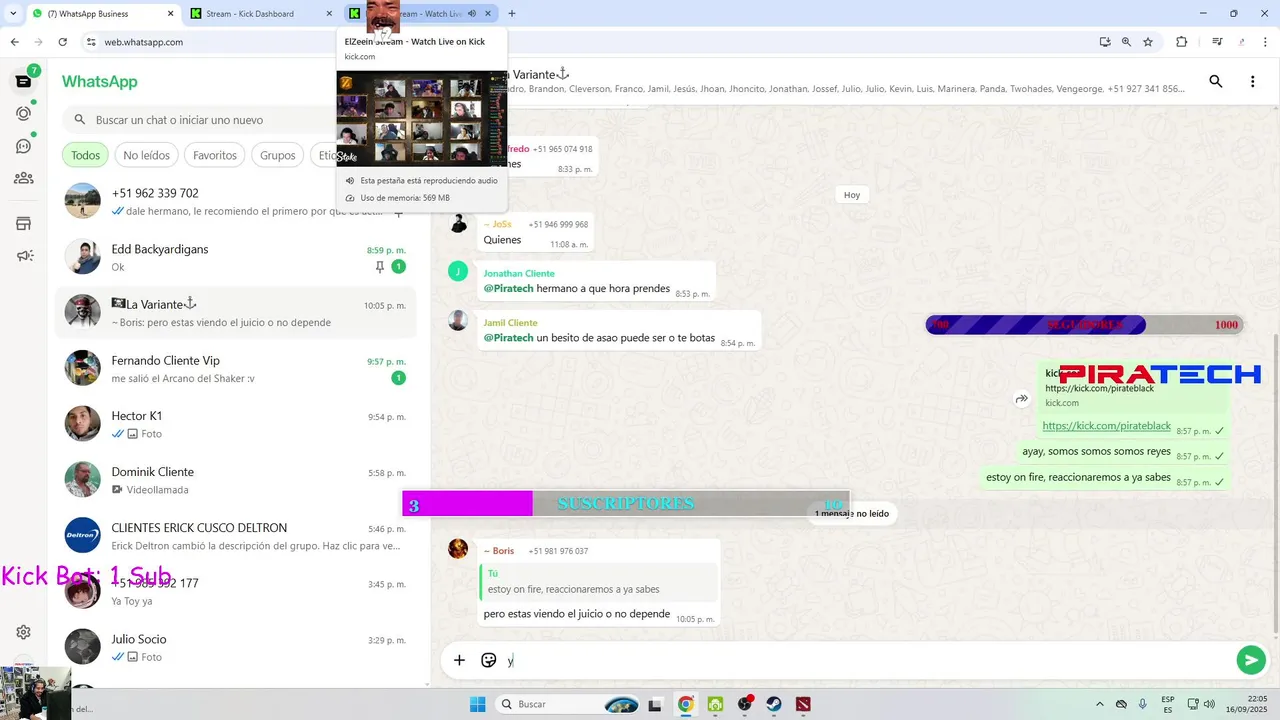Select the Favoritos chat filter
This screenshot has height=720, width=1280.
tap(215, 155)
